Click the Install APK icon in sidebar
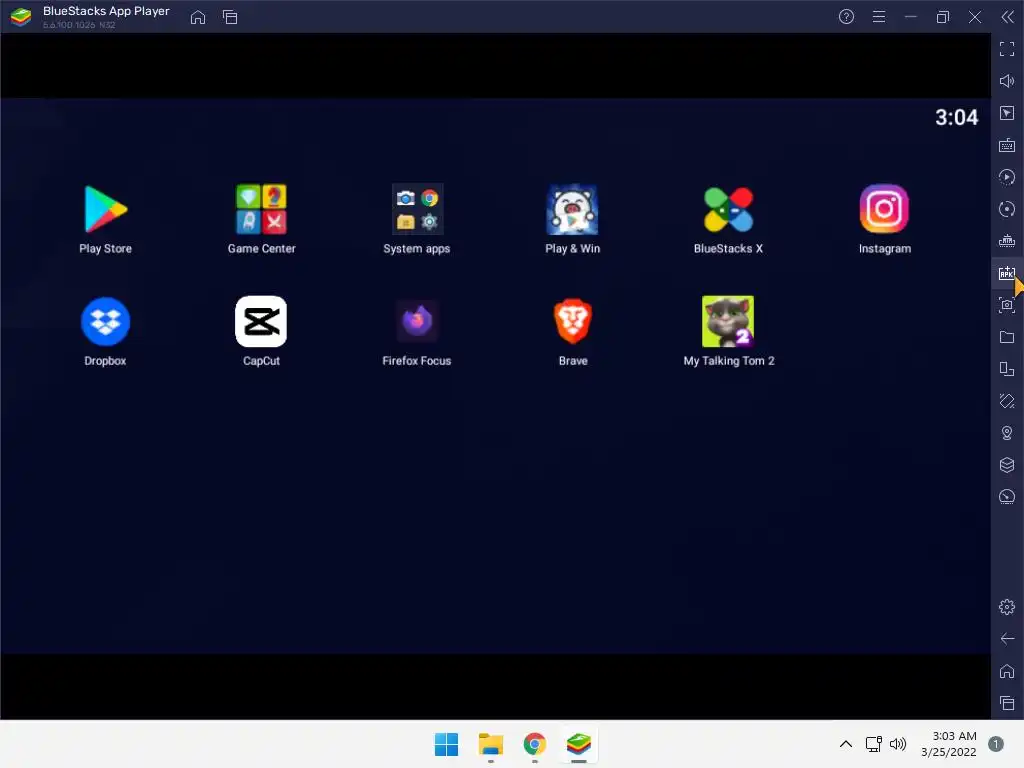 [x=1007, y=273]
